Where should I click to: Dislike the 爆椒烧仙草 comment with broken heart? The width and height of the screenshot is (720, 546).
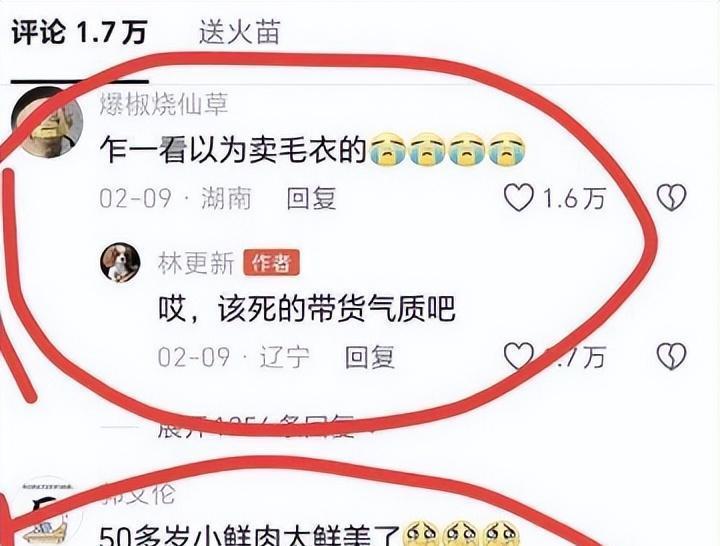coord(672,197)
